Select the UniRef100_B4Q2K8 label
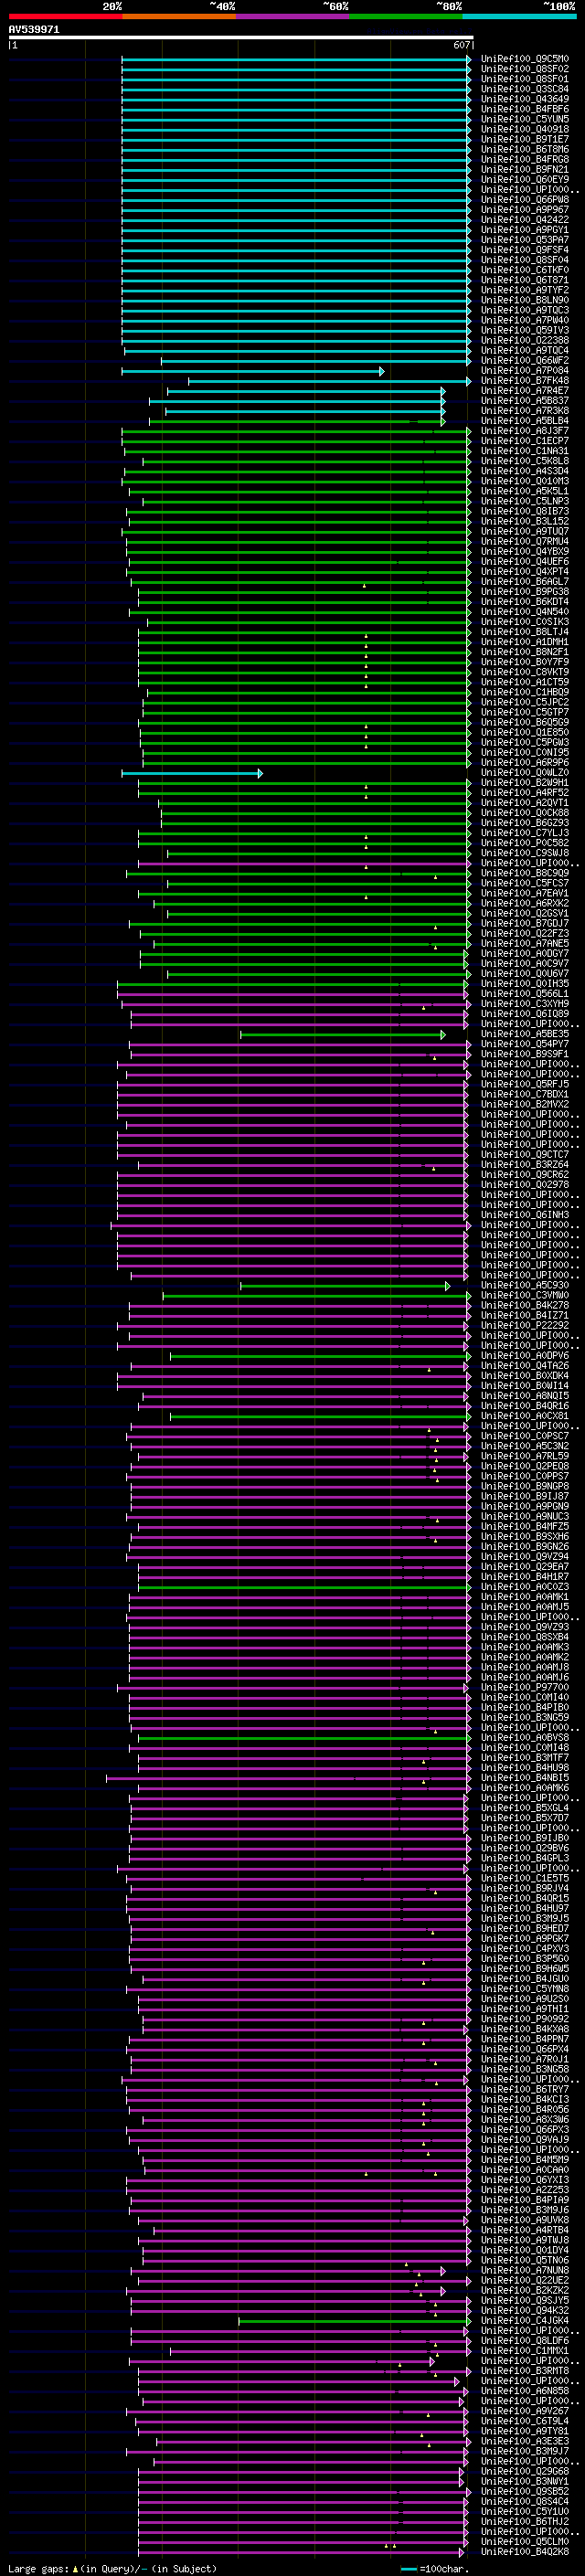 525,2552
